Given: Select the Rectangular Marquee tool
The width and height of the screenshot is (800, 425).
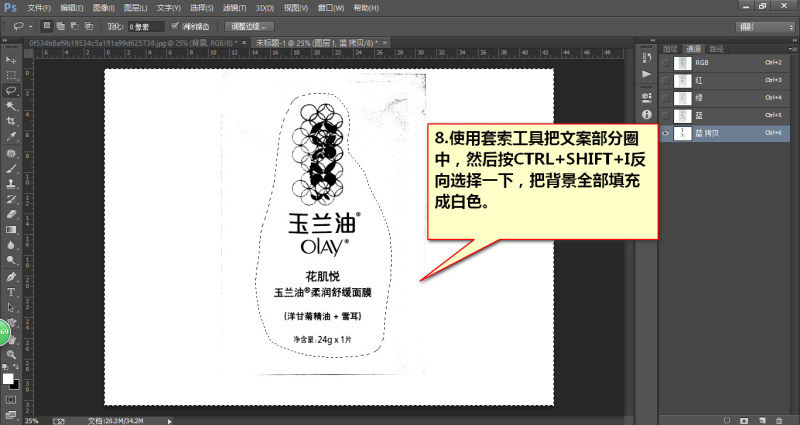Looking at the screenshot, I should (x=11, y=76).
